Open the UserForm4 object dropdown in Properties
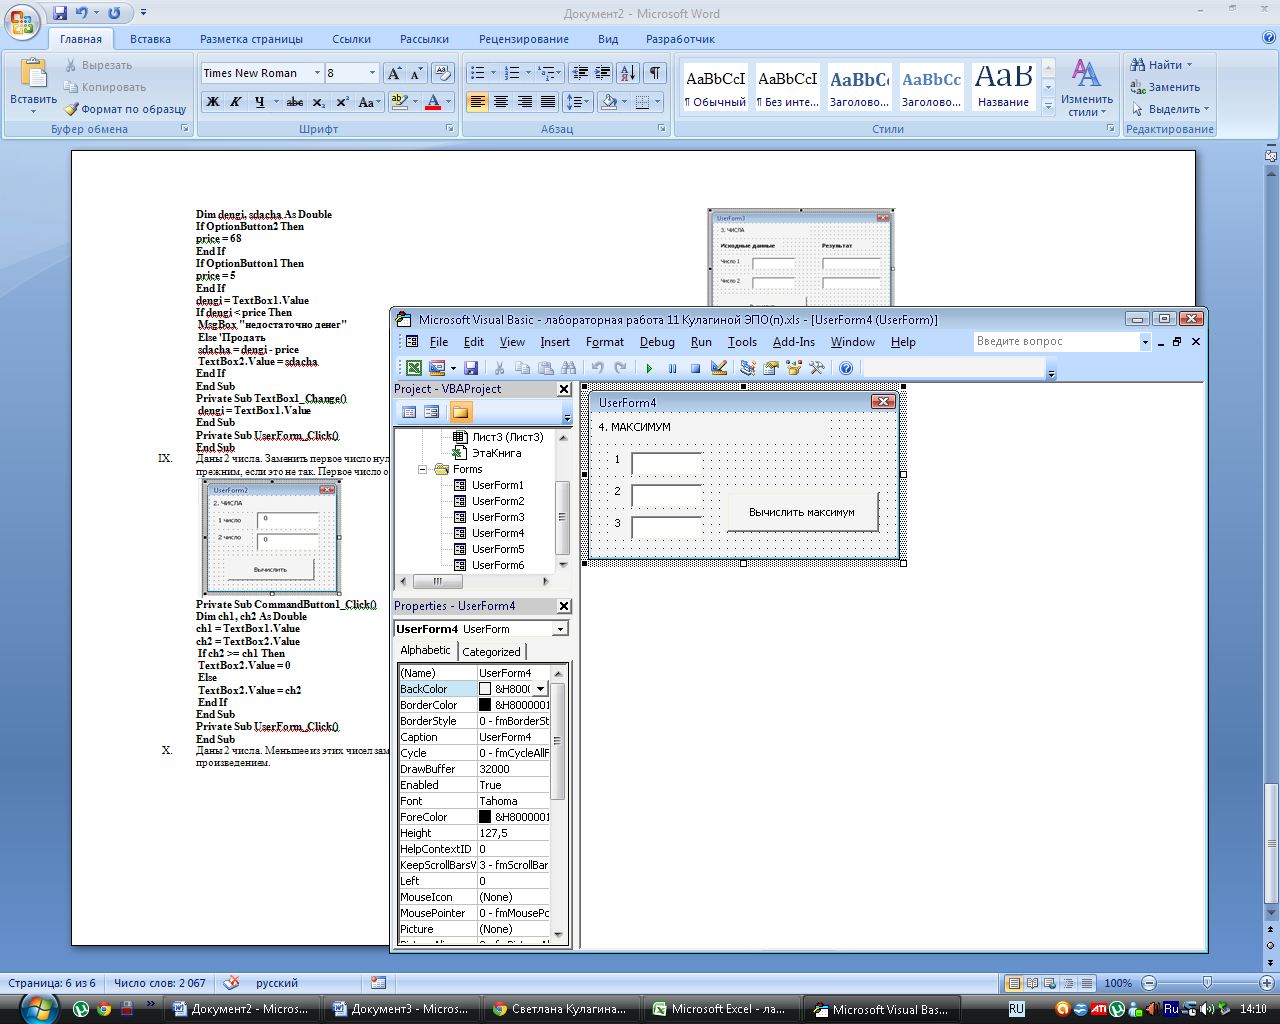1280x1024 pixels. click(x=560, y=629)
